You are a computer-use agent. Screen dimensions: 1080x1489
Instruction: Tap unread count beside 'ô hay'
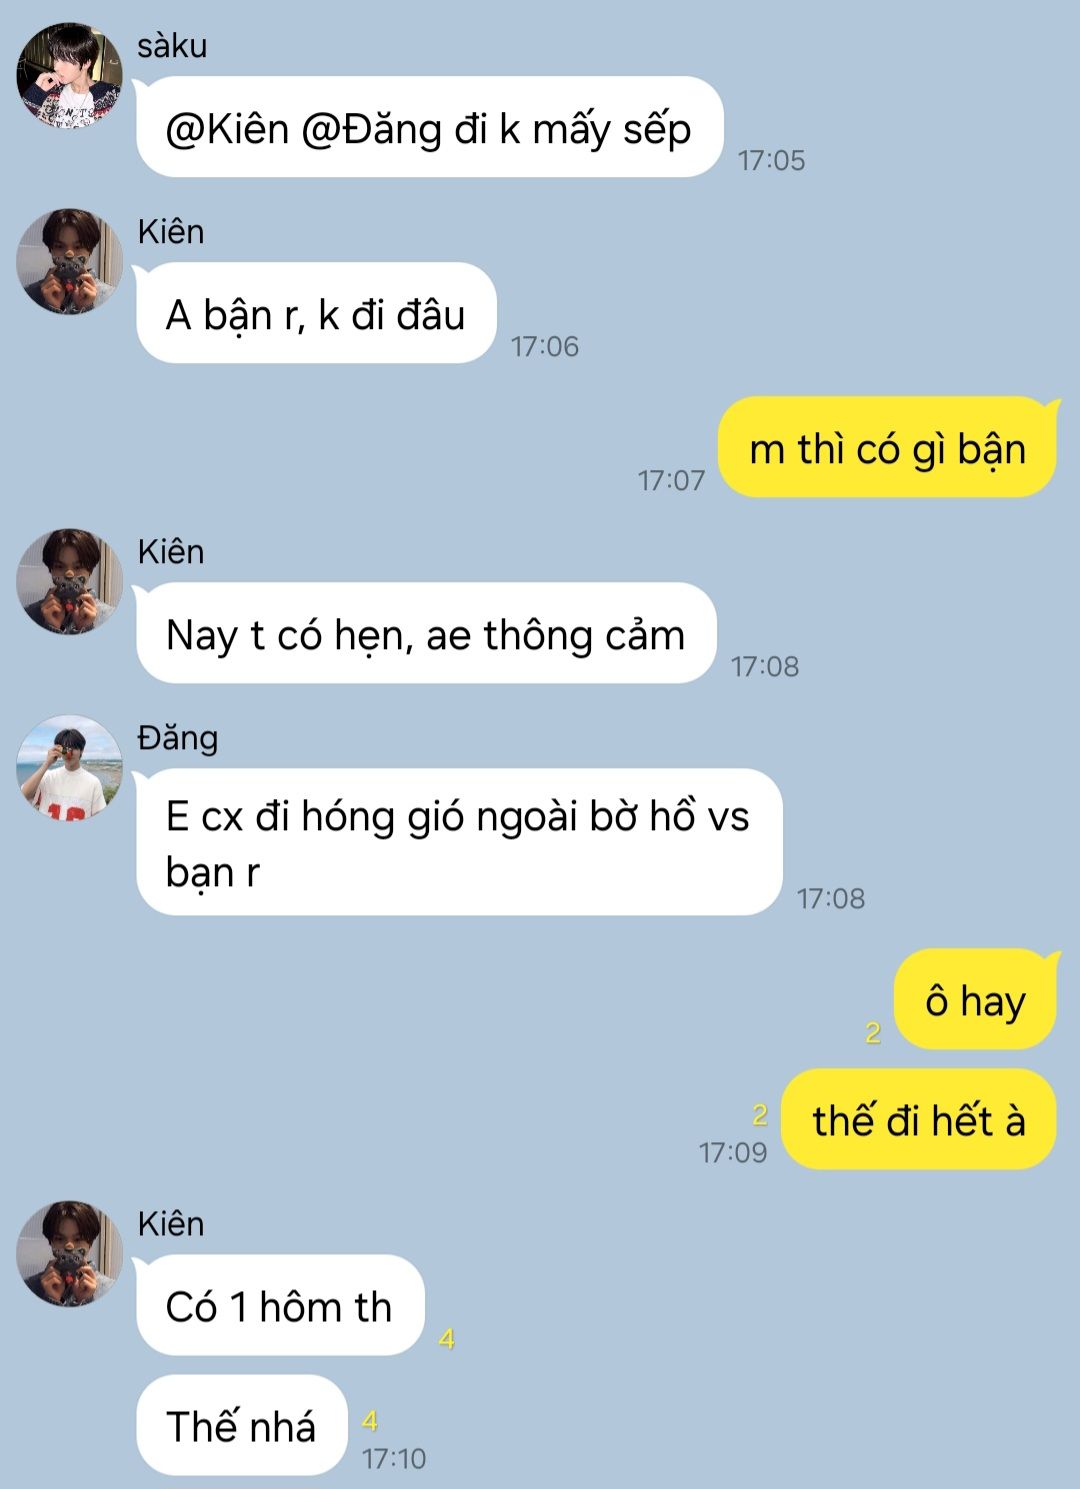point(873,1033)
